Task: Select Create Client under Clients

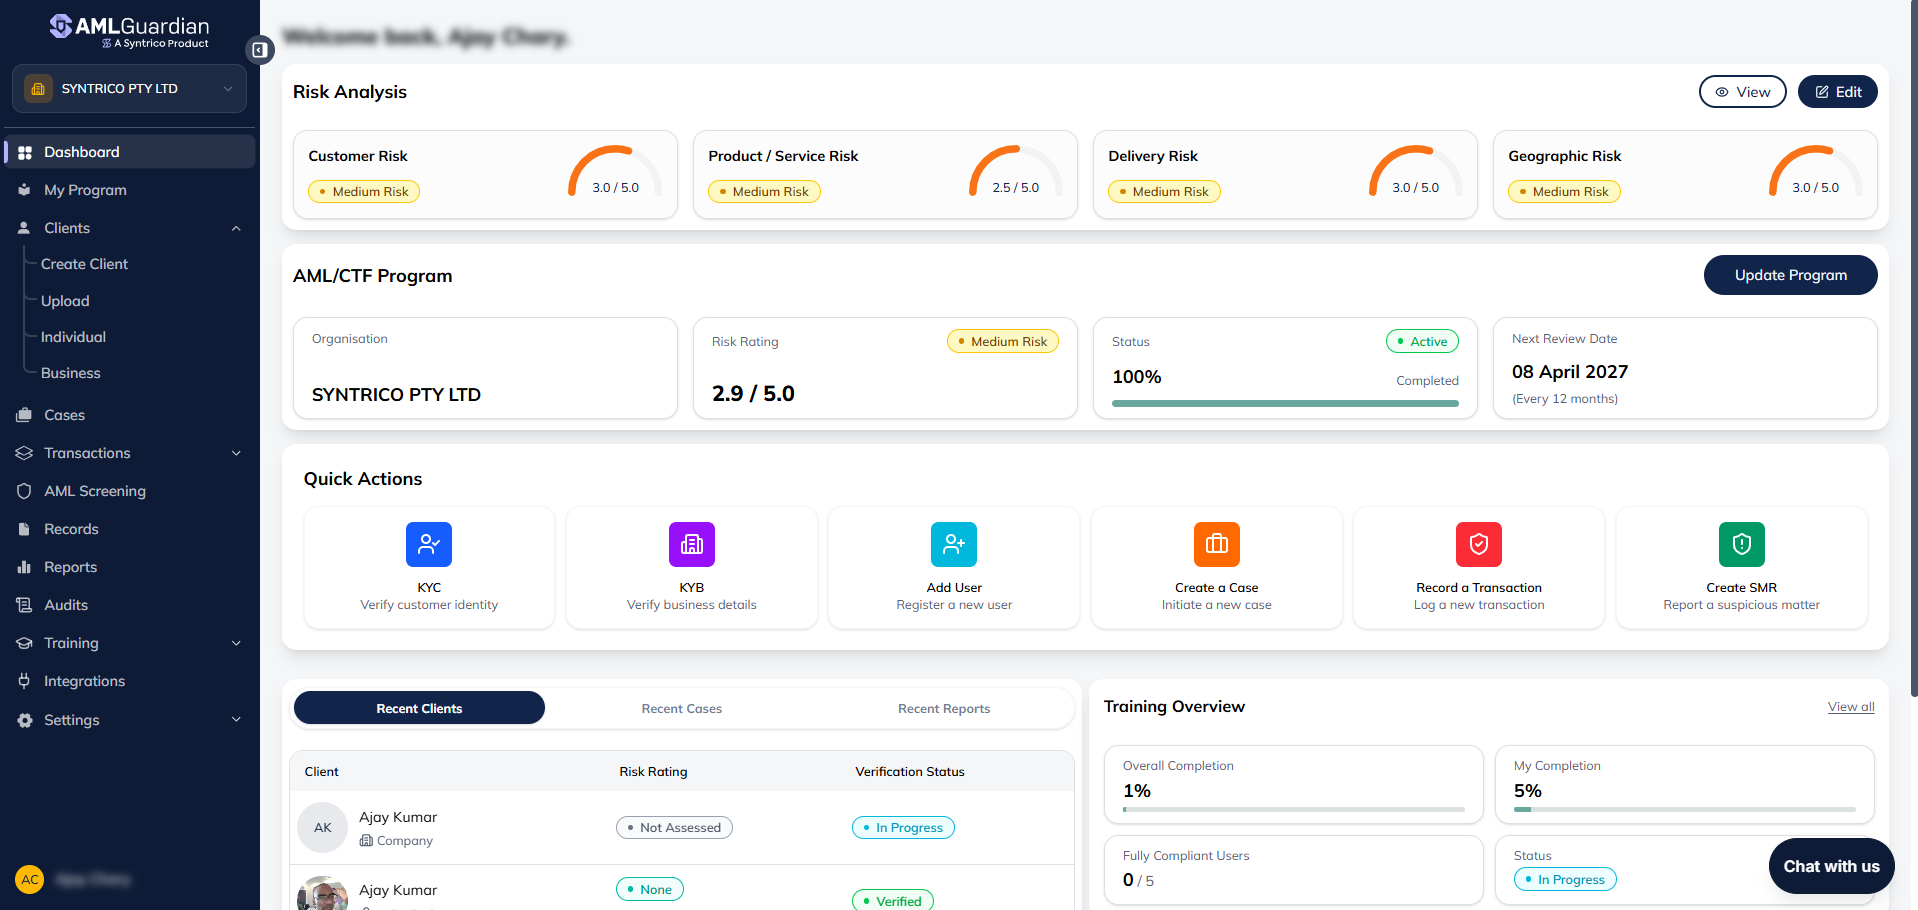Action: (x=84, y=264)
